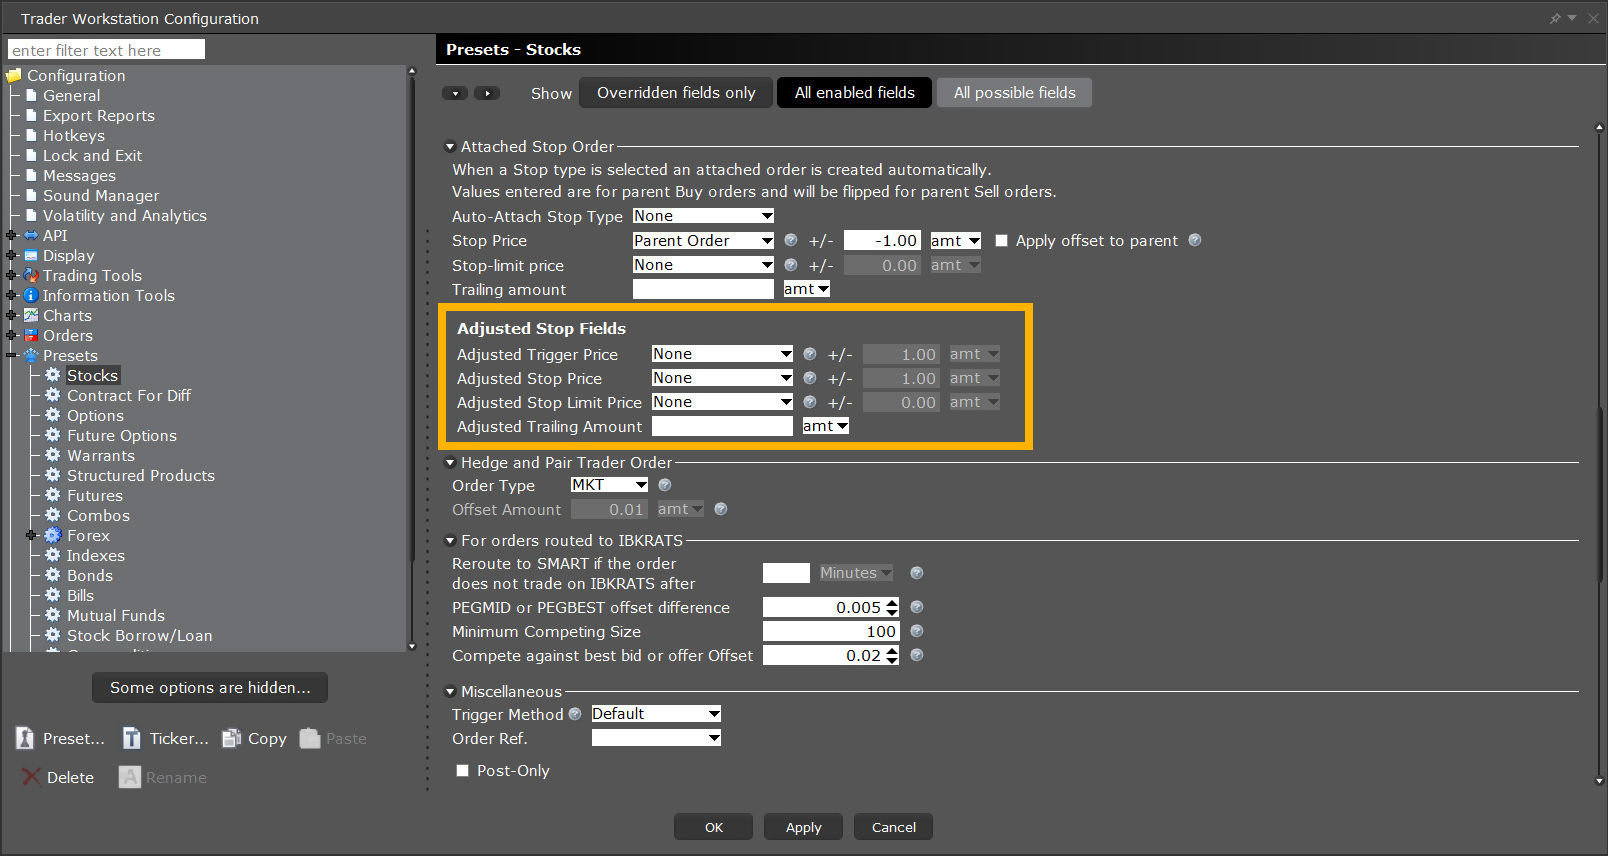The height and width of the screenshot is (856, 1608).
Task: Click the Apply button
Action: 803,827
